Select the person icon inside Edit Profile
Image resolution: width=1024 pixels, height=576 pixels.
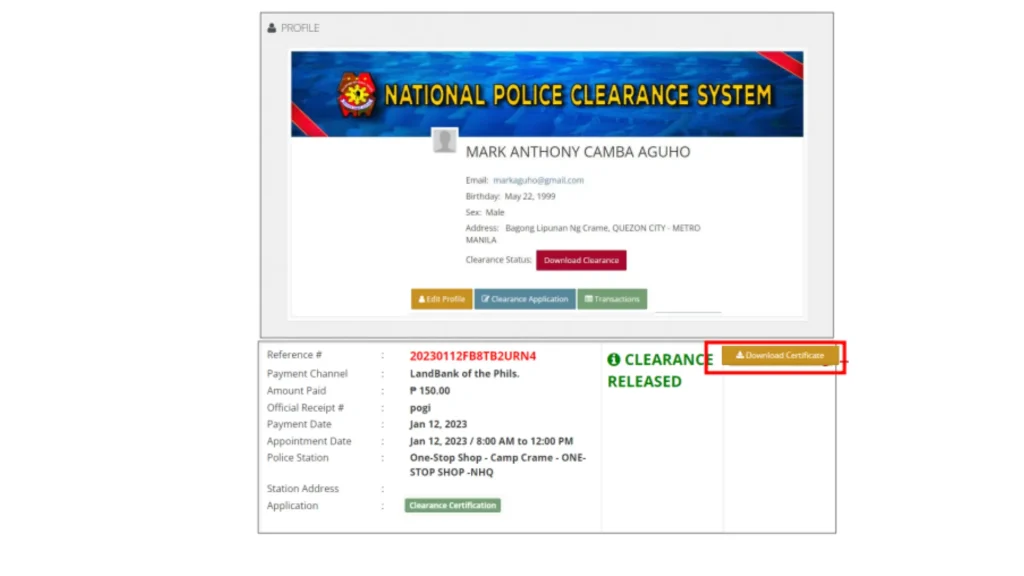coord(420,298)
